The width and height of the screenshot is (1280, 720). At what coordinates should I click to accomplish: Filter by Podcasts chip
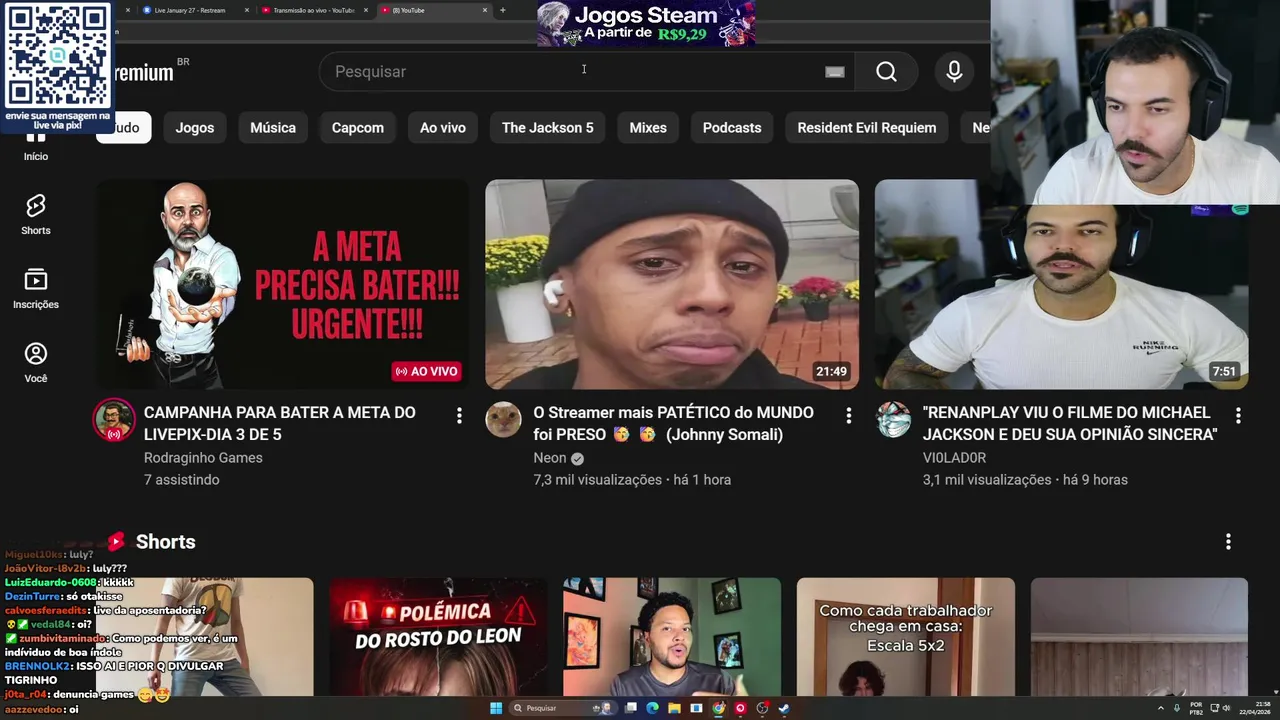tap(732, 128)
